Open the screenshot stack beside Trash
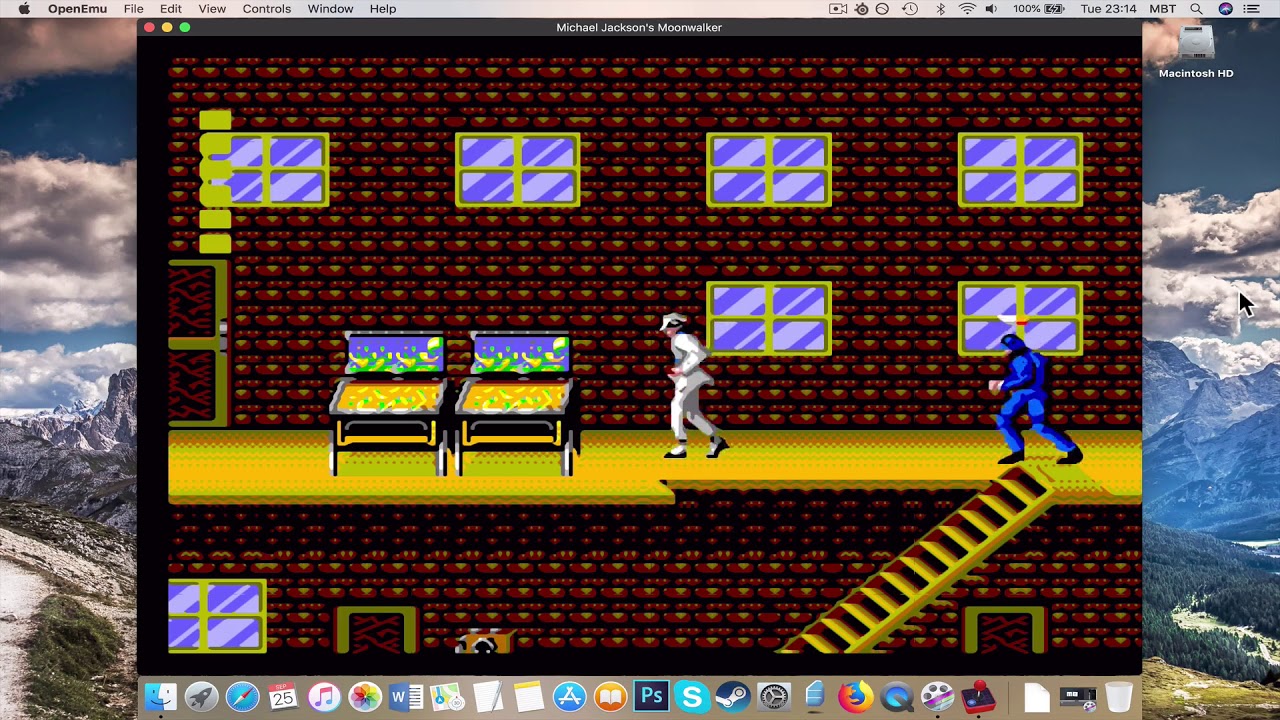Image resolution: width=1280 pixels, height=720 pixels. point(1078,697)
